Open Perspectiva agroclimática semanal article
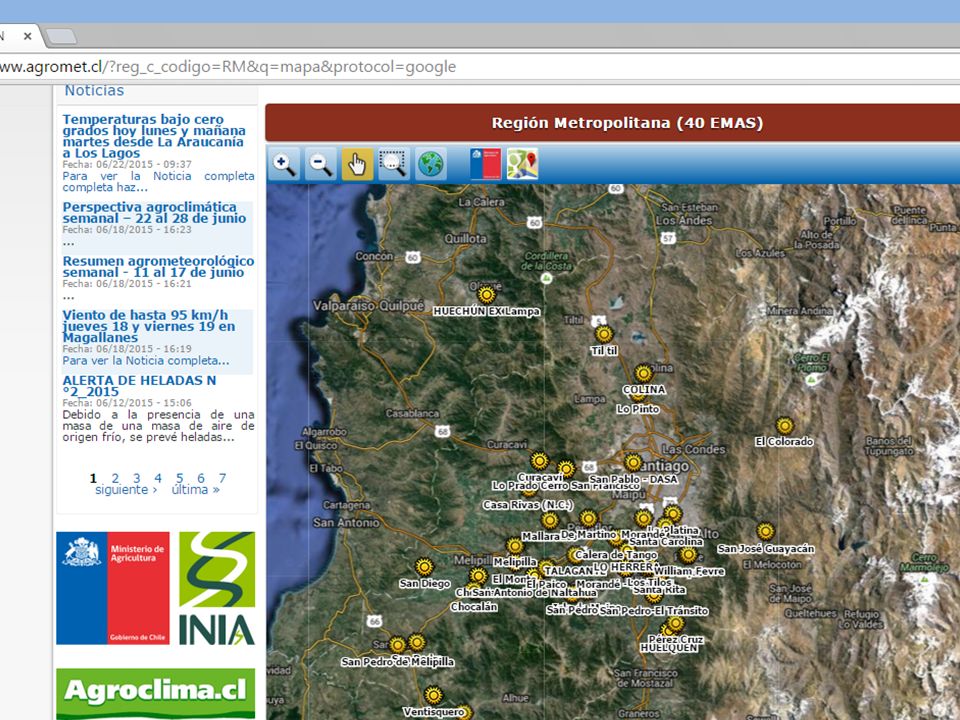Image resolution: width=960 pixels, height=720 pixels. [x=154, y=212]
